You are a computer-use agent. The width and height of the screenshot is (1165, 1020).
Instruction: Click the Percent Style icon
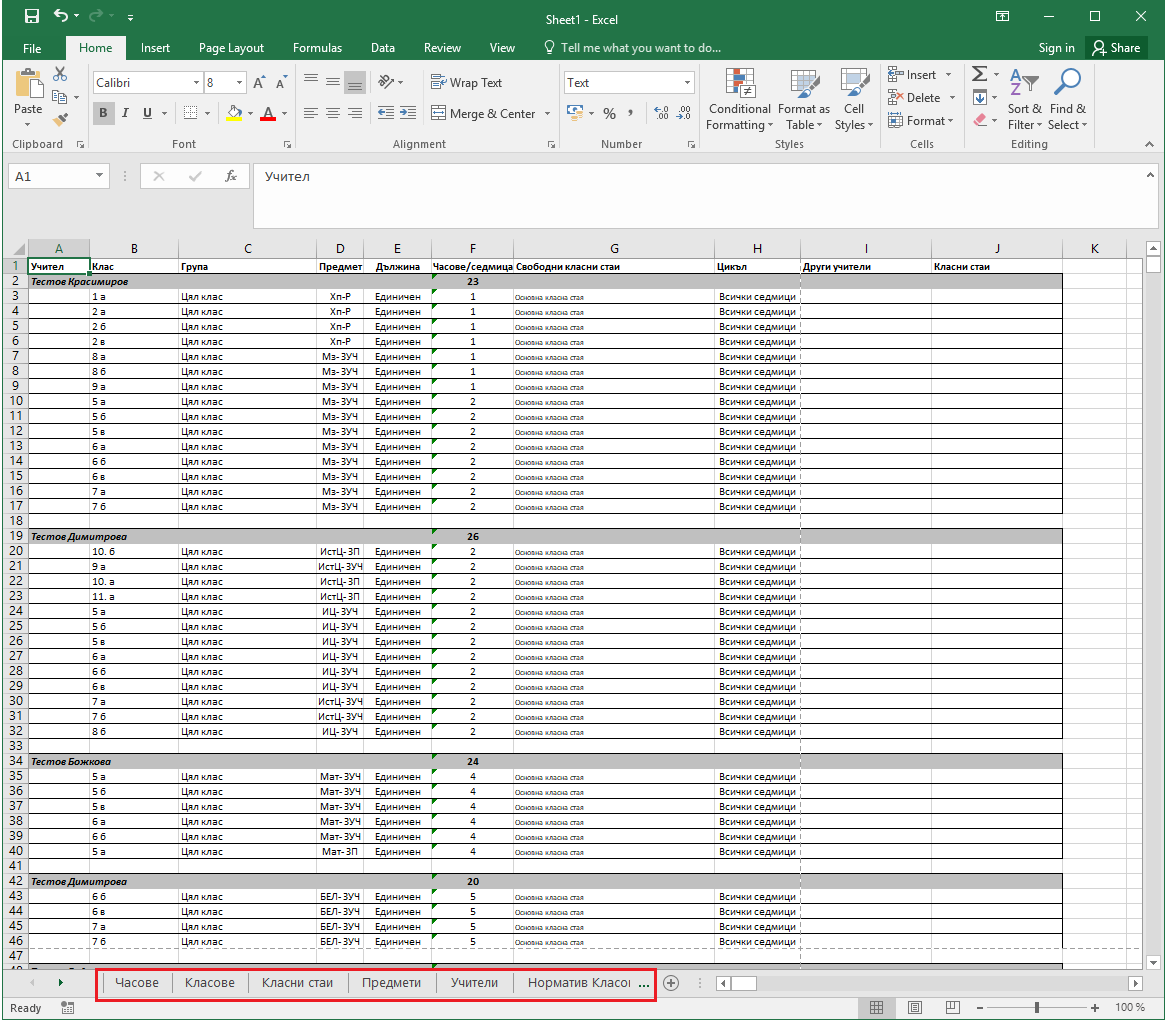point(609,114)
